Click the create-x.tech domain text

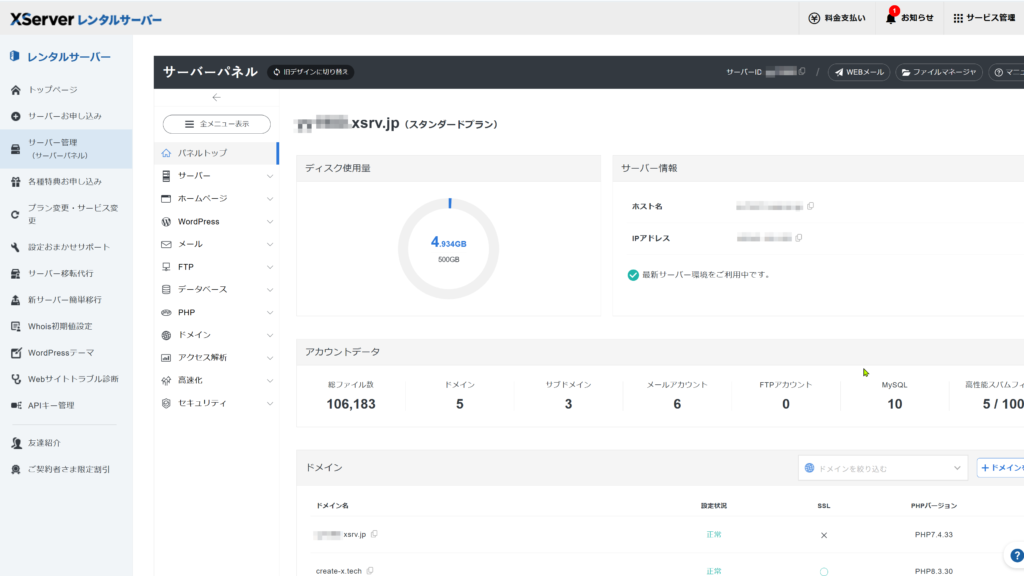click(339, 571)
